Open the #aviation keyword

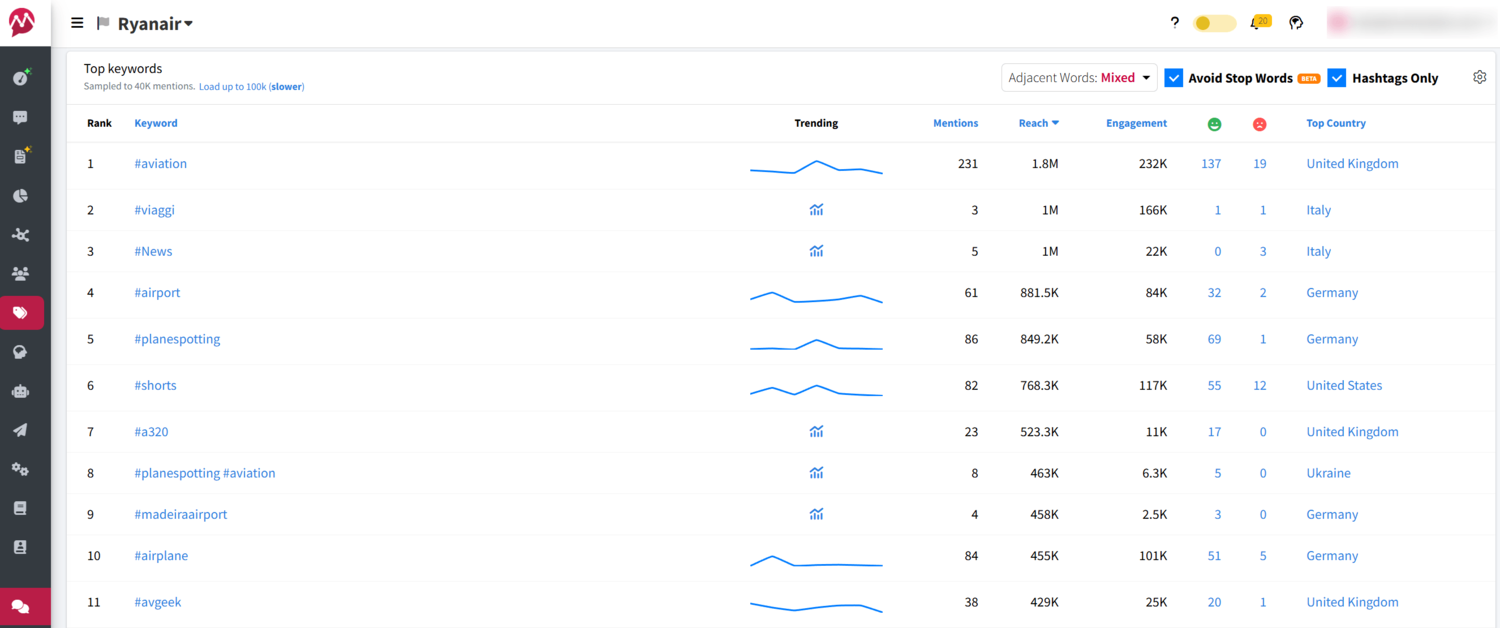(160, 164)
